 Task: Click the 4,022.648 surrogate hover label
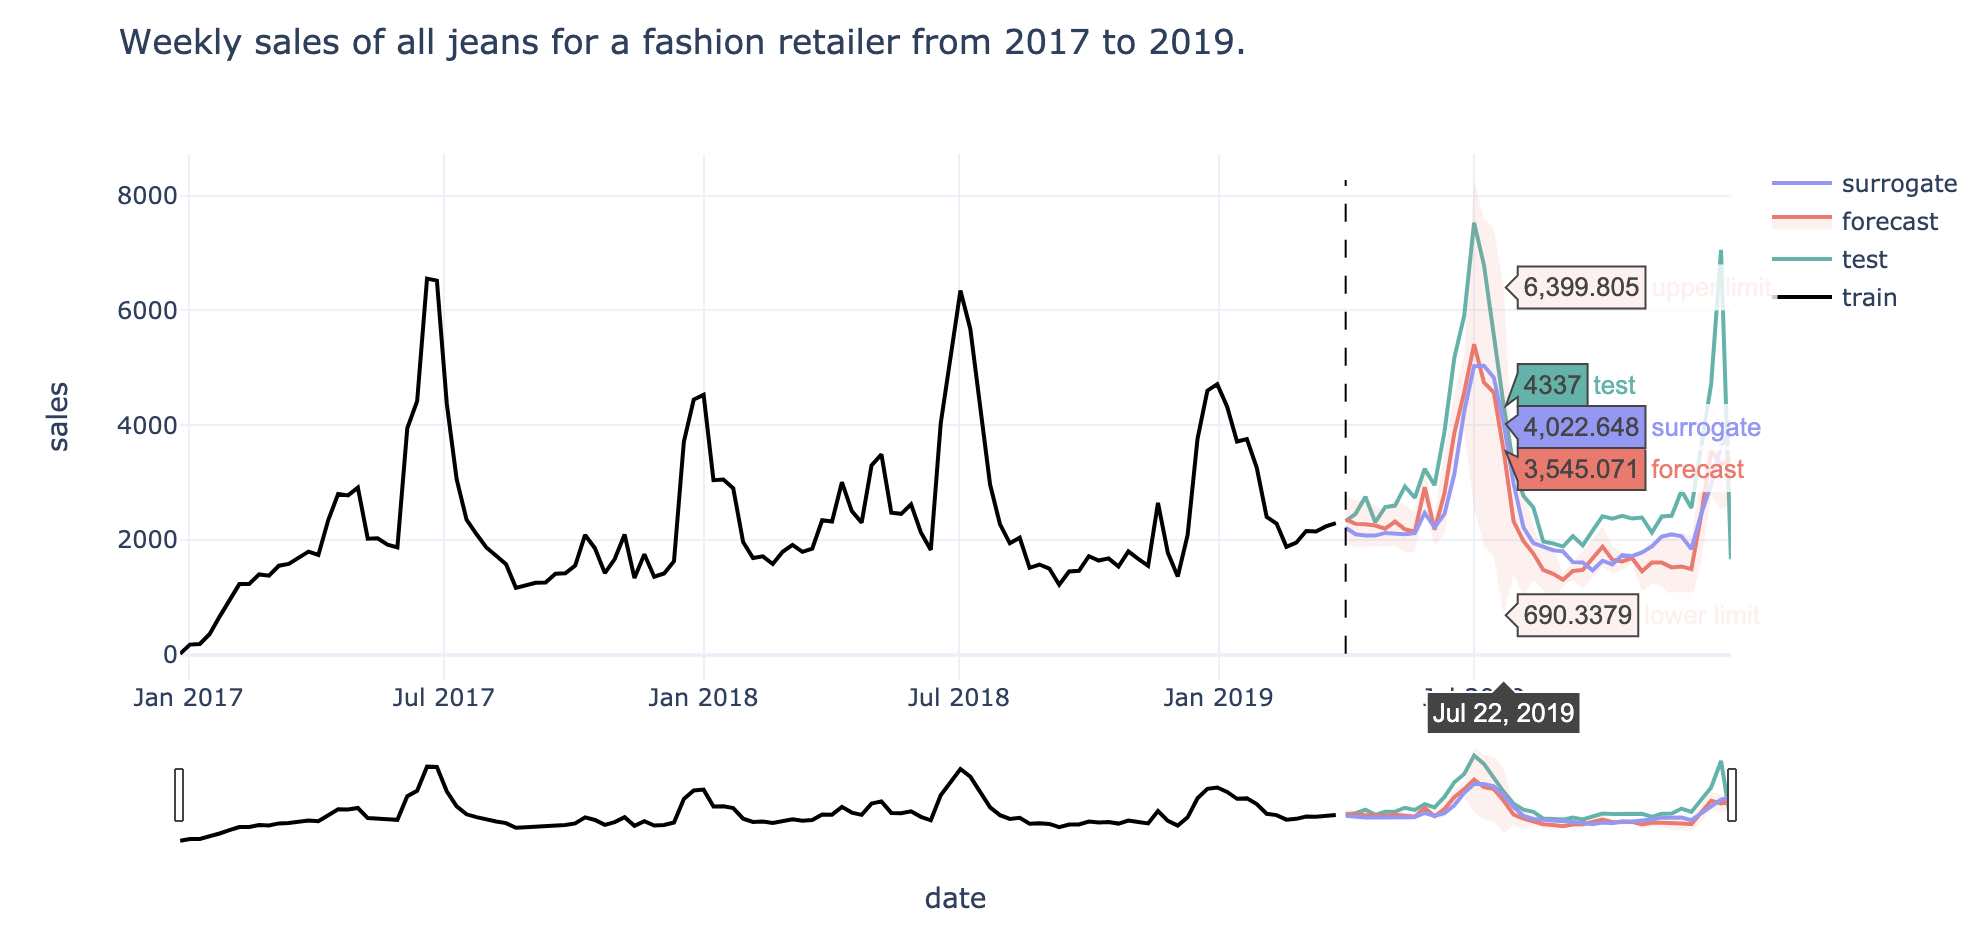pyautogui.click(x=1581, y=427)
